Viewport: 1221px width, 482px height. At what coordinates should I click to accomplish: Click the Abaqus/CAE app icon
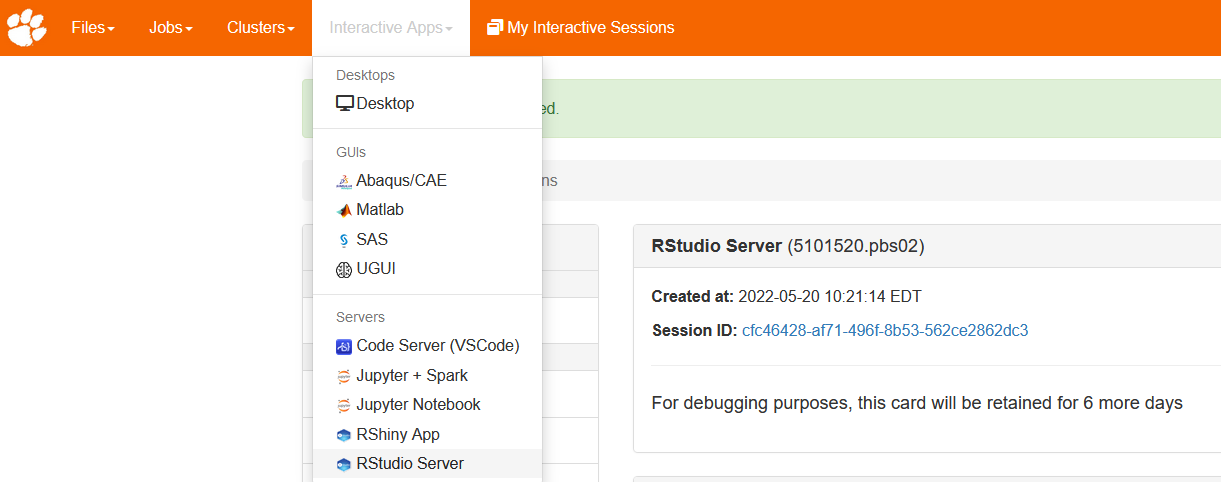(344, 181)
